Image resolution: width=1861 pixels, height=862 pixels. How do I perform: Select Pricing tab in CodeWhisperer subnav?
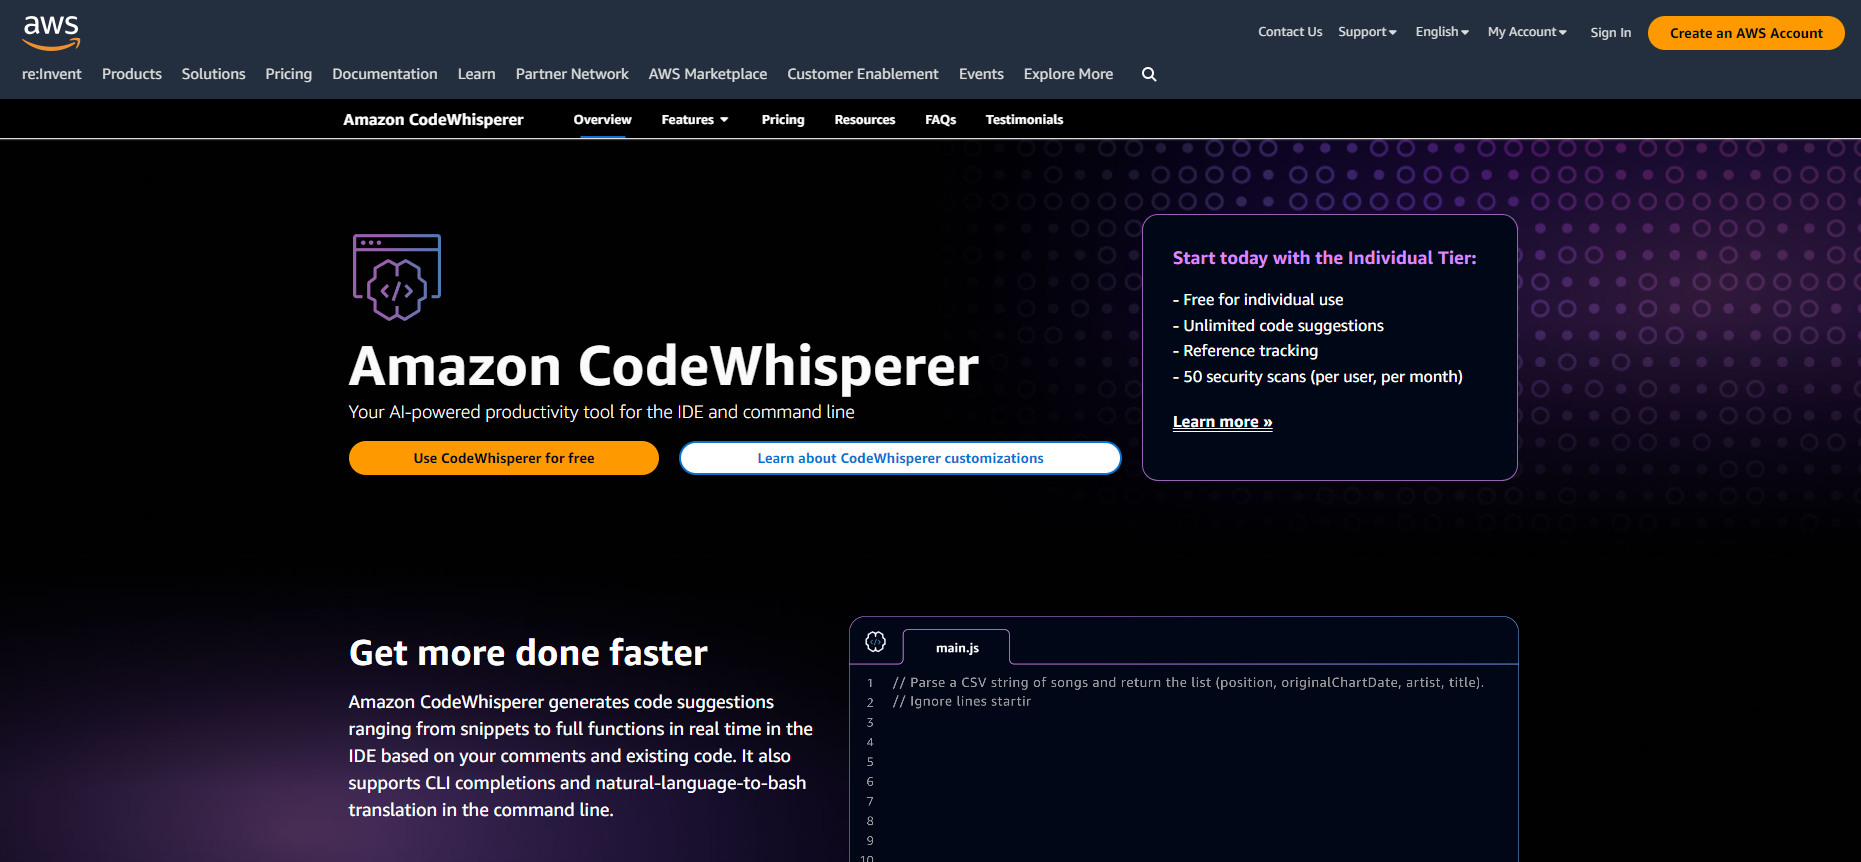pyautogui.click(x=783, y=119)
